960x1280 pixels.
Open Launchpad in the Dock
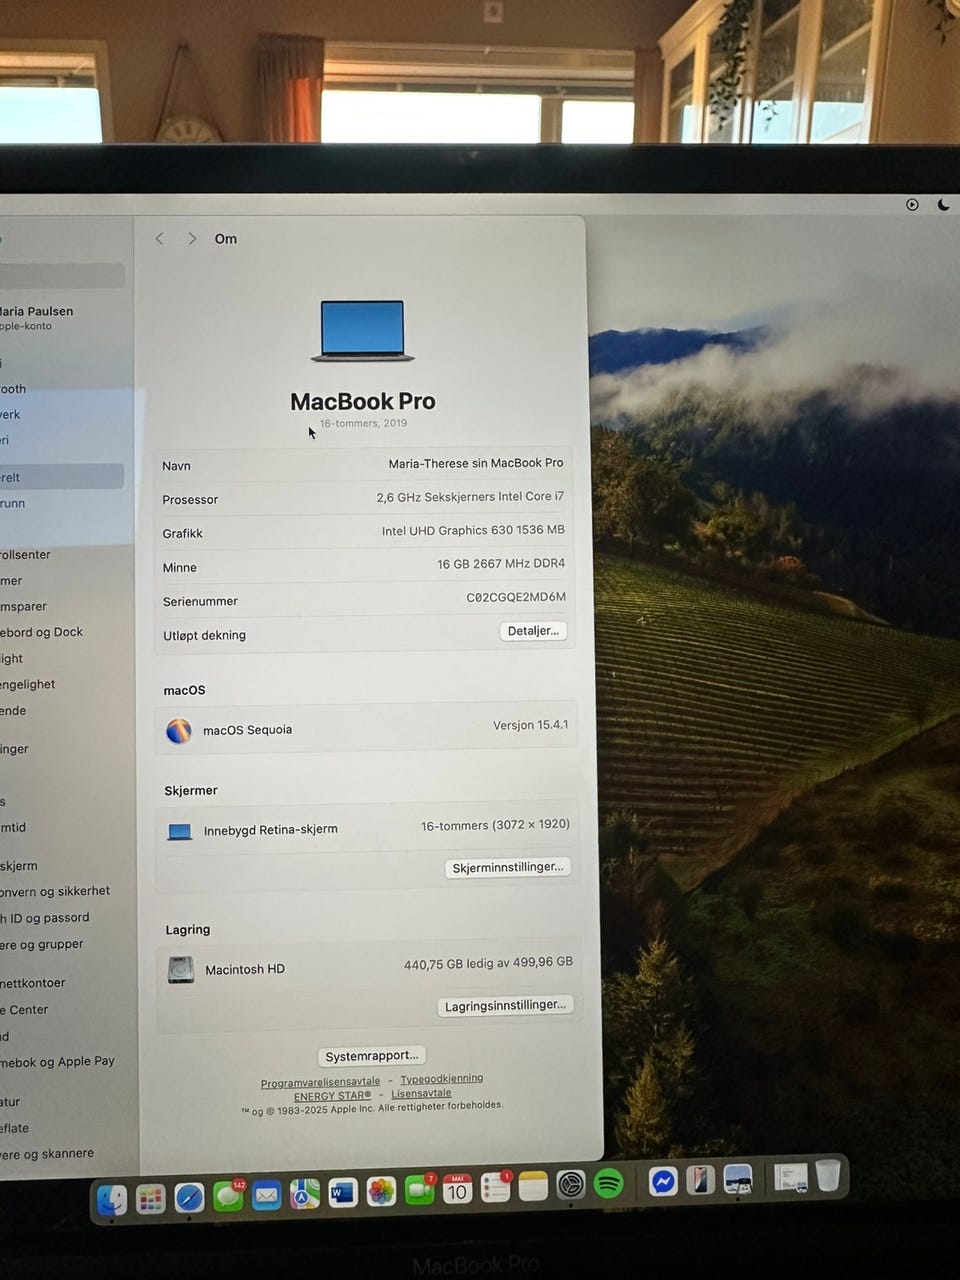point(150,1198)
